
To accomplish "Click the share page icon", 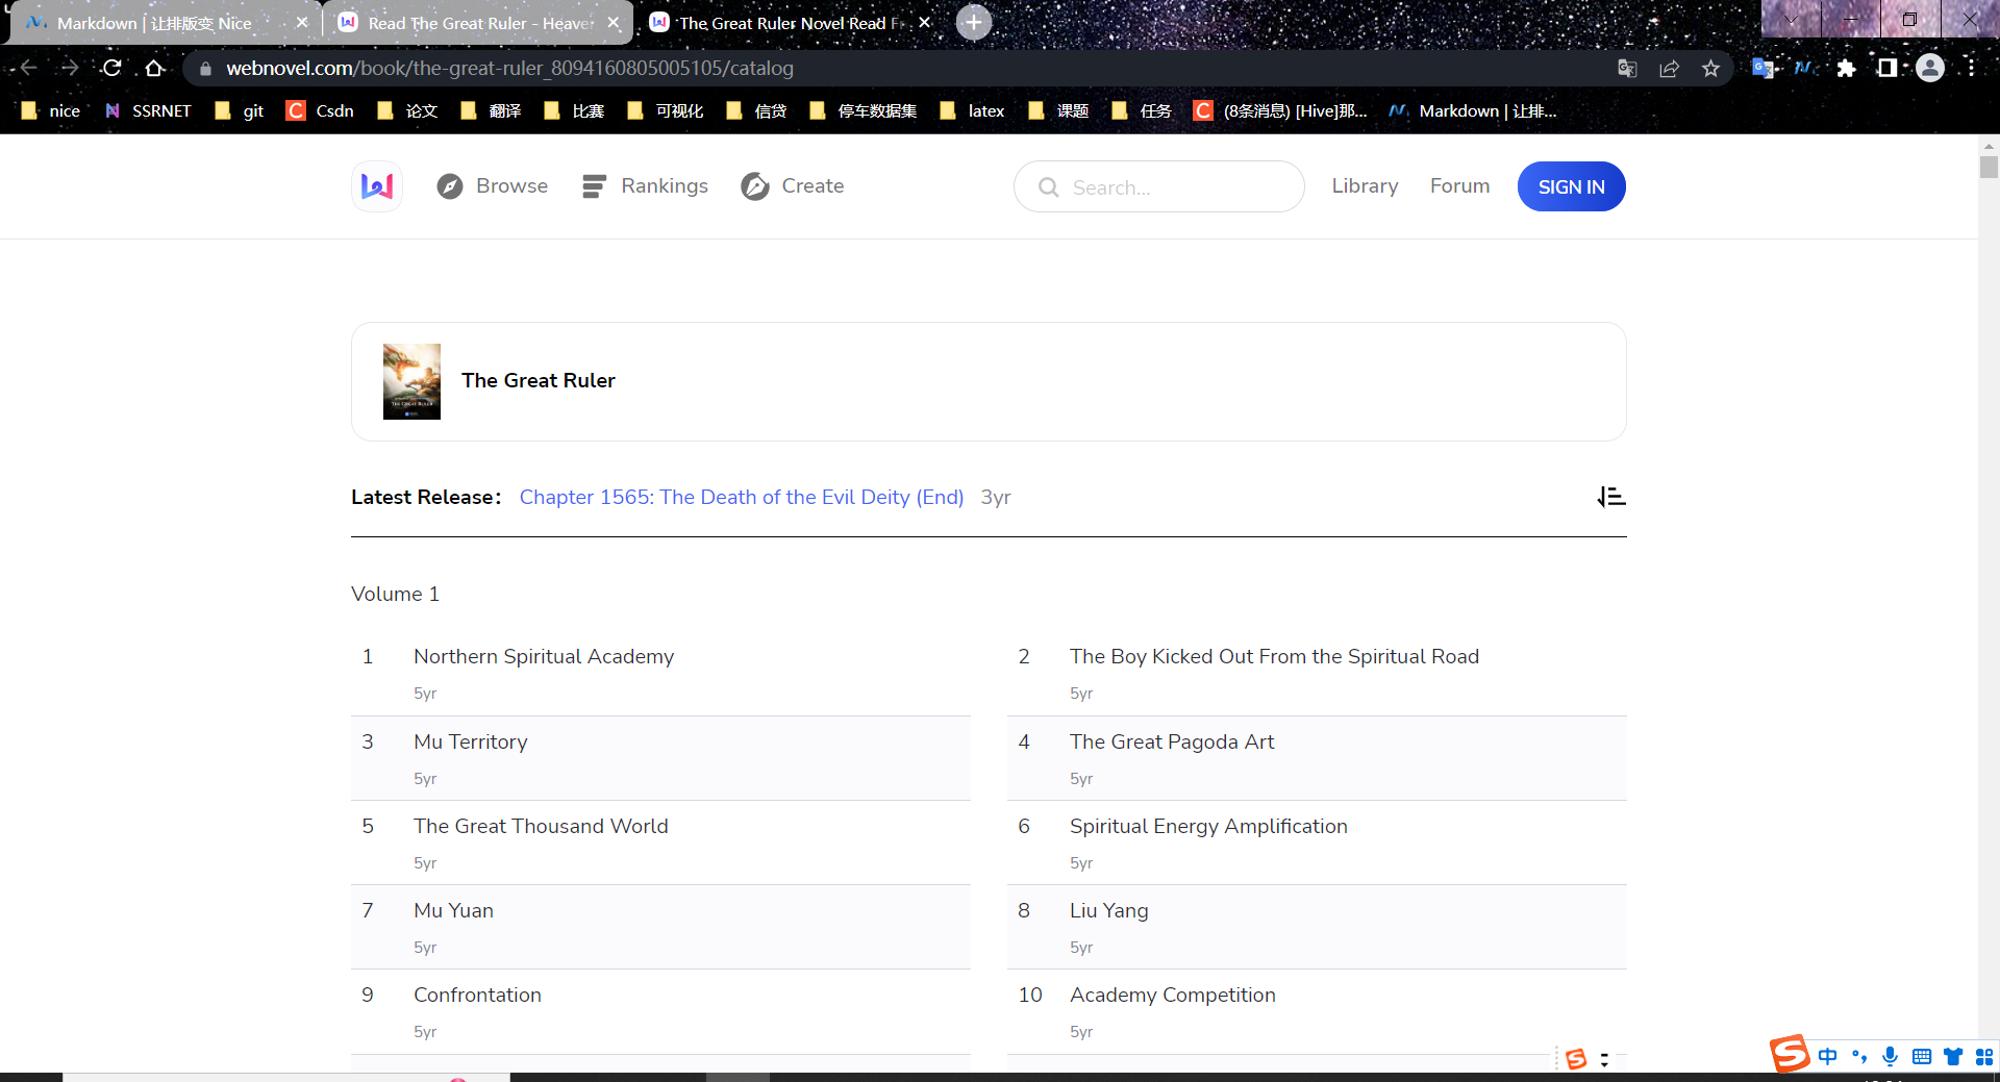I will click(1669, 68).
